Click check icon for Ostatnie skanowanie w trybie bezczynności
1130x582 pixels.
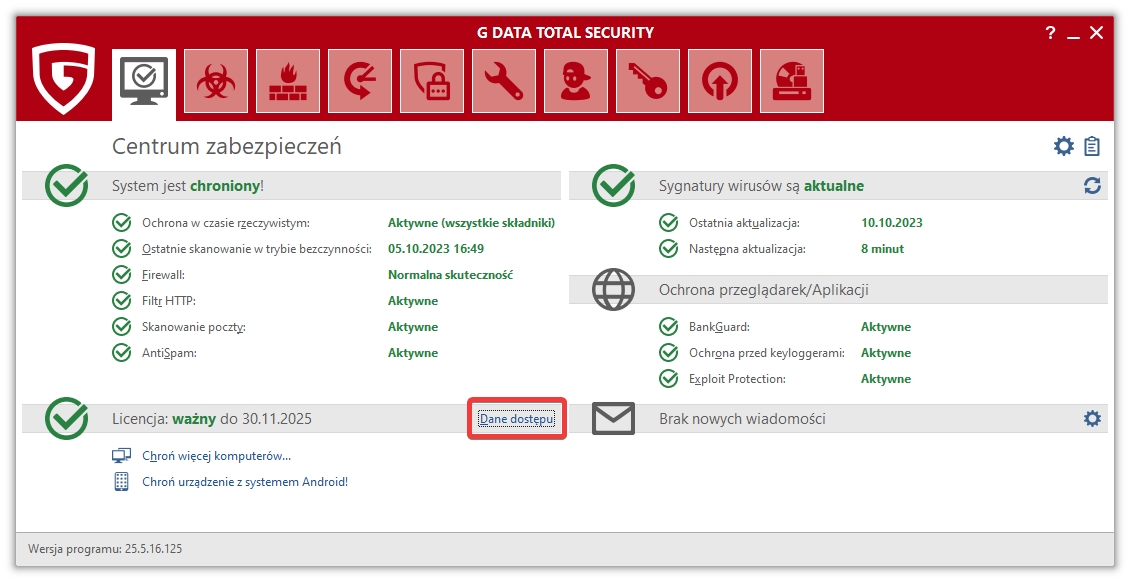point(122,249)
